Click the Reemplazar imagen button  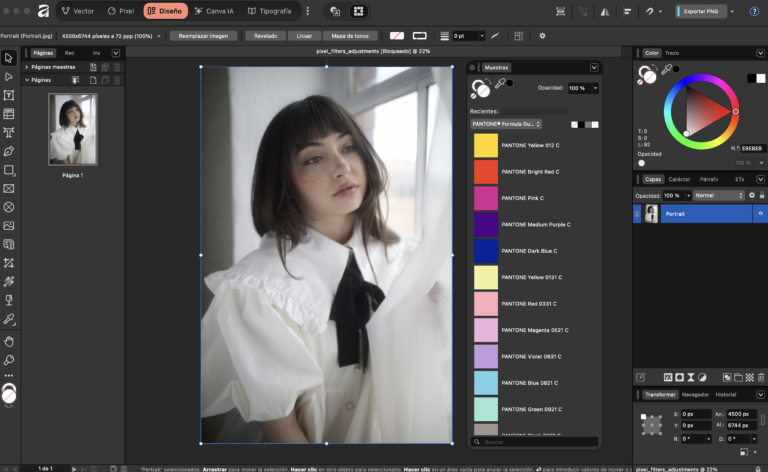coord(203,35)
